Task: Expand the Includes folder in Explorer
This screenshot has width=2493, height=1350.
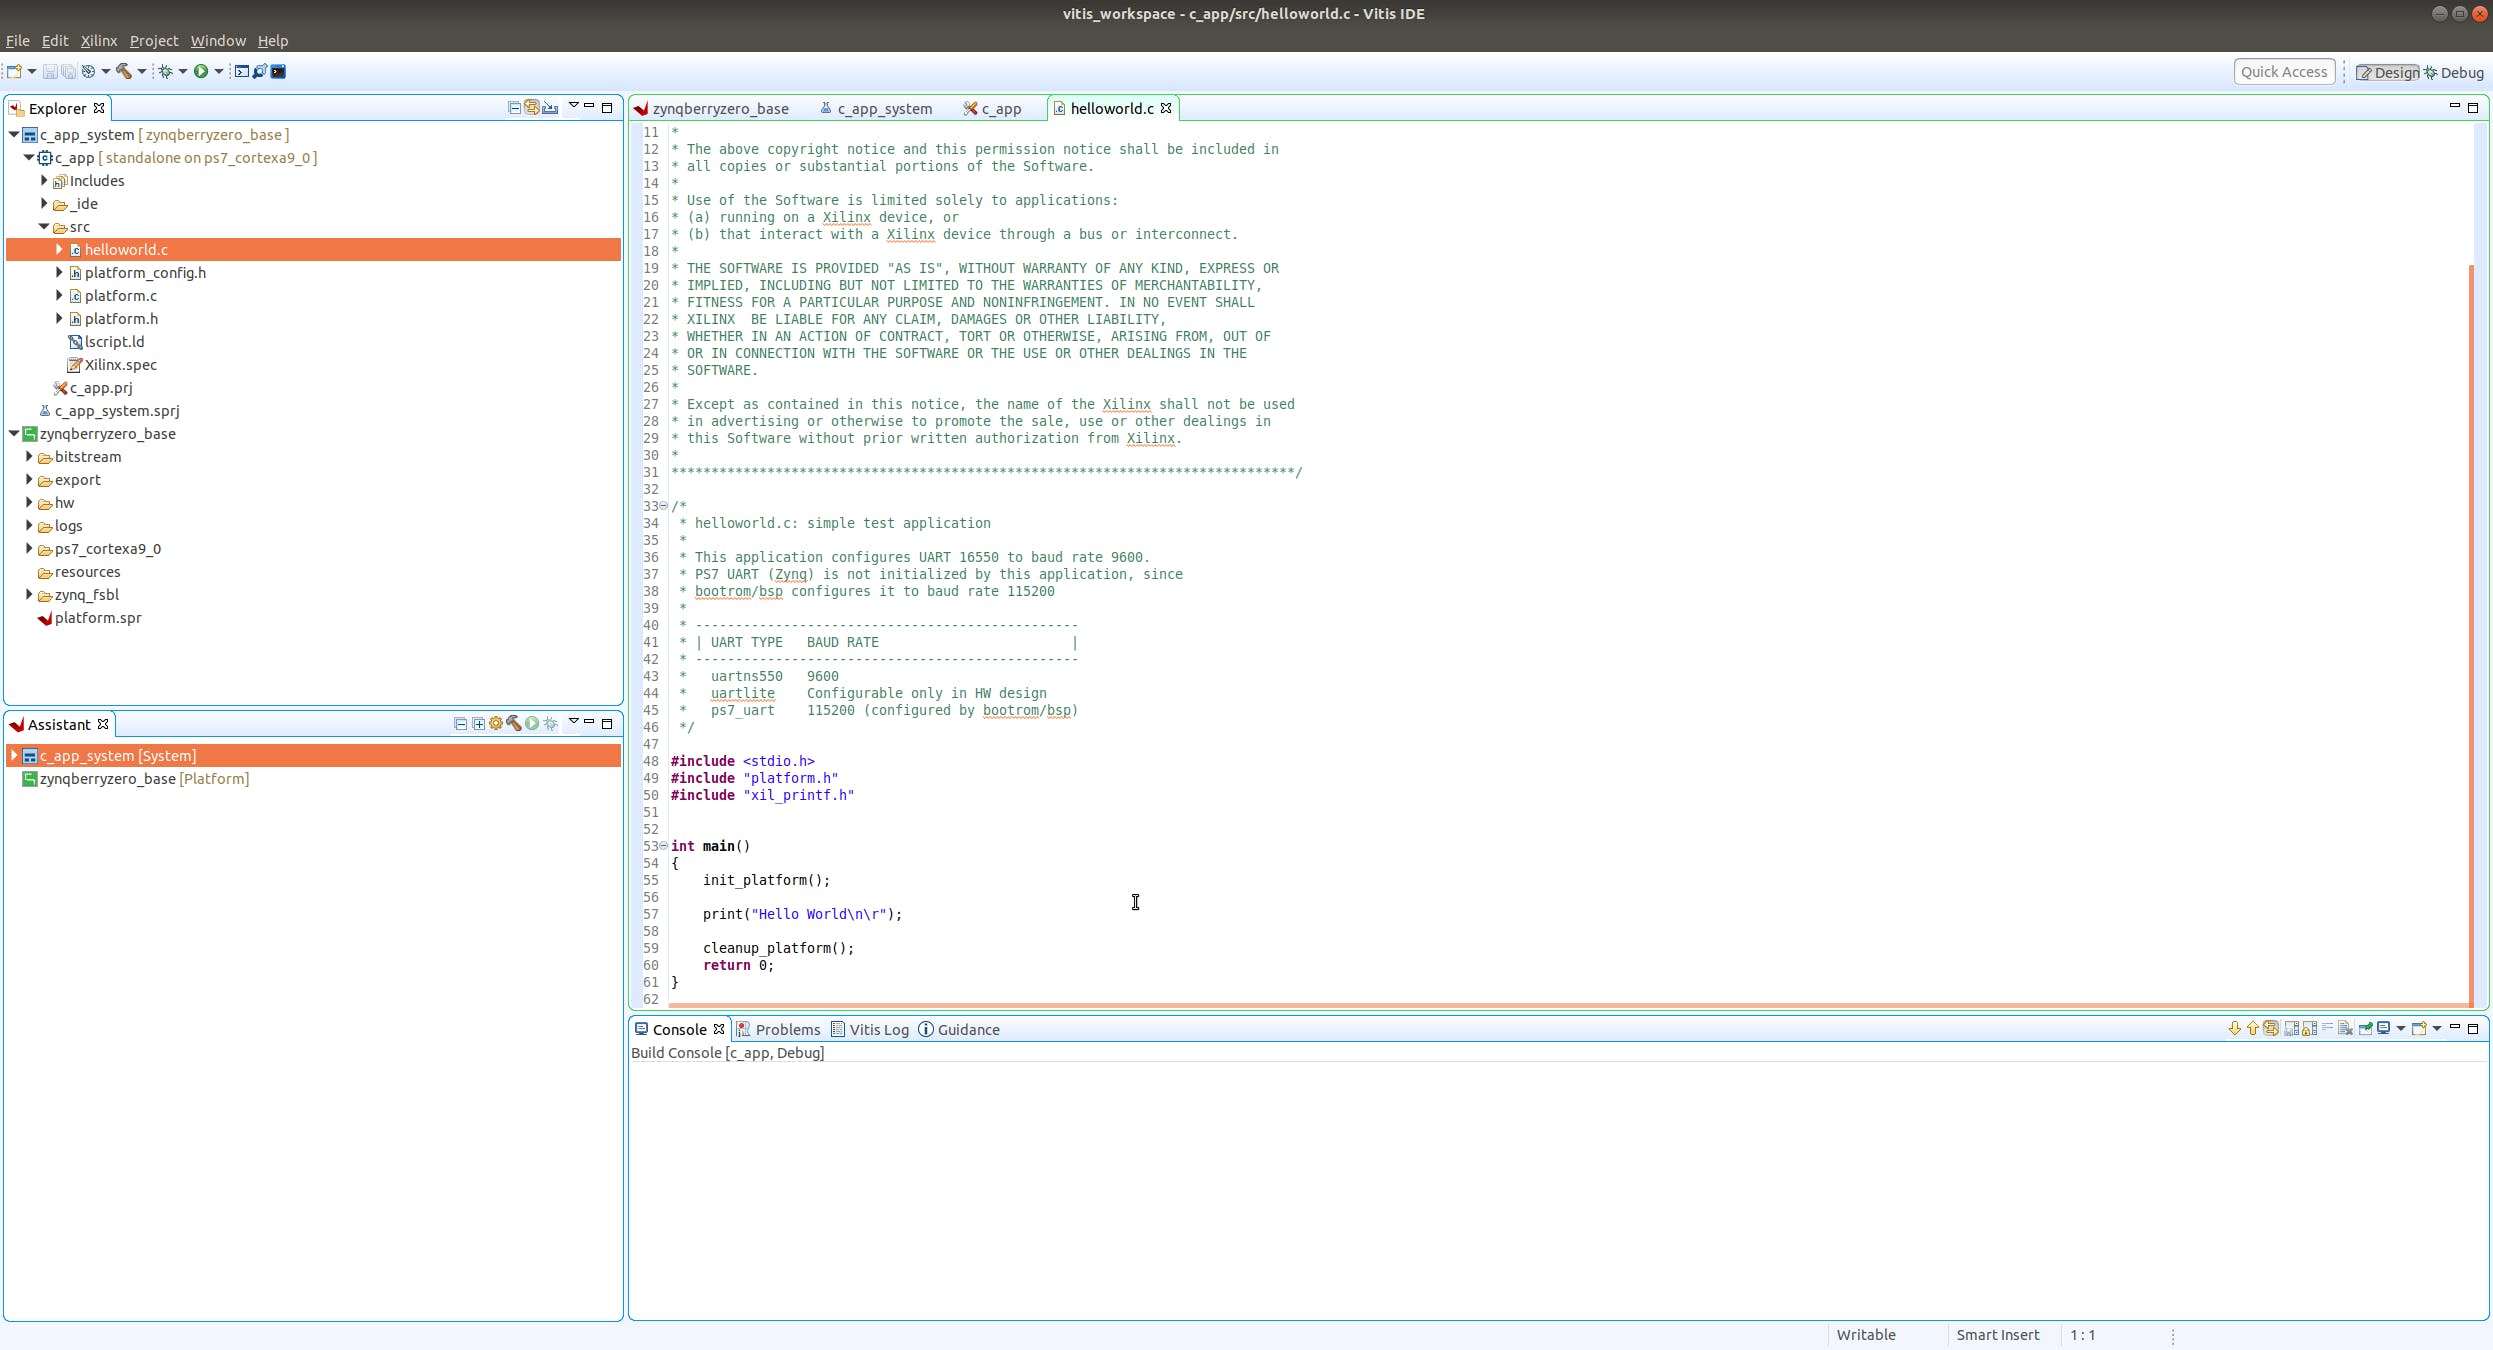Action: (x=44, y=180)
